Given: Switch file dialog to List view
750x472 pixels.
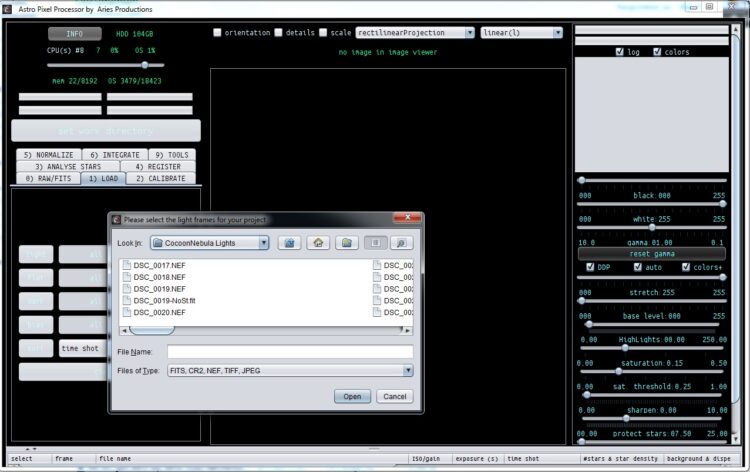Looking at the screenshot, I should click(375, 243).
